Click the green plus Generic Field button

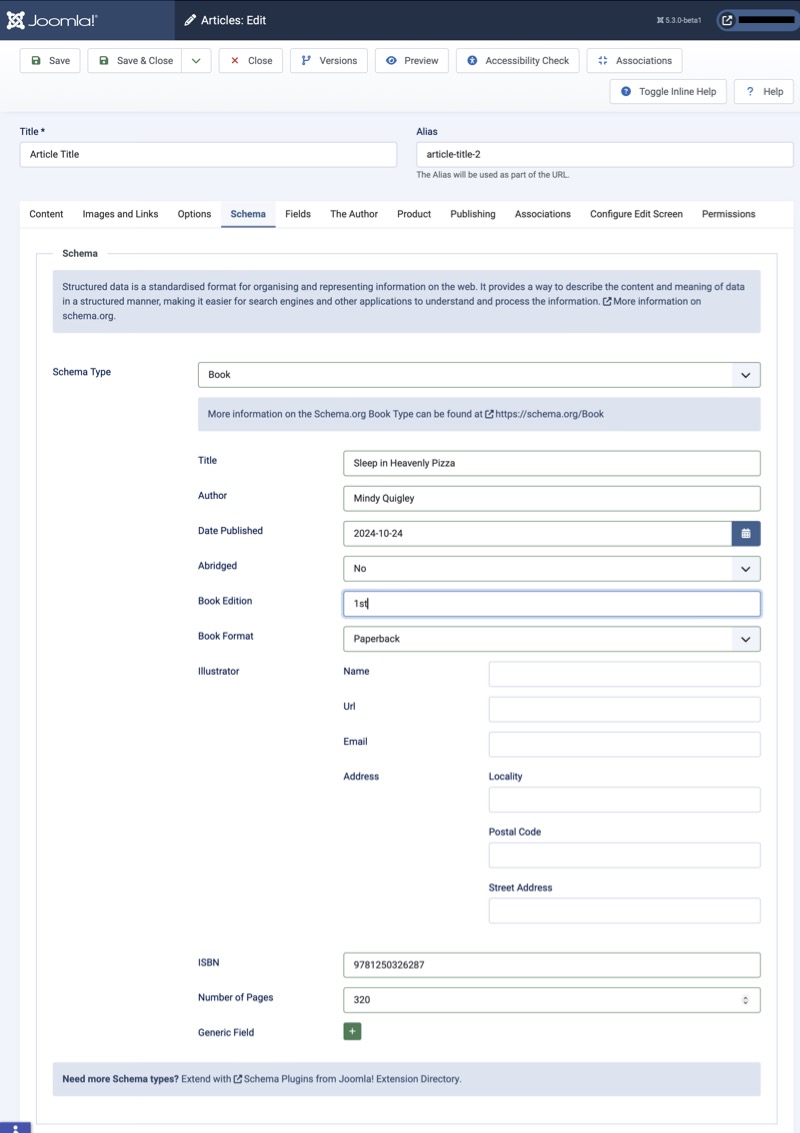pos(352,1031)
